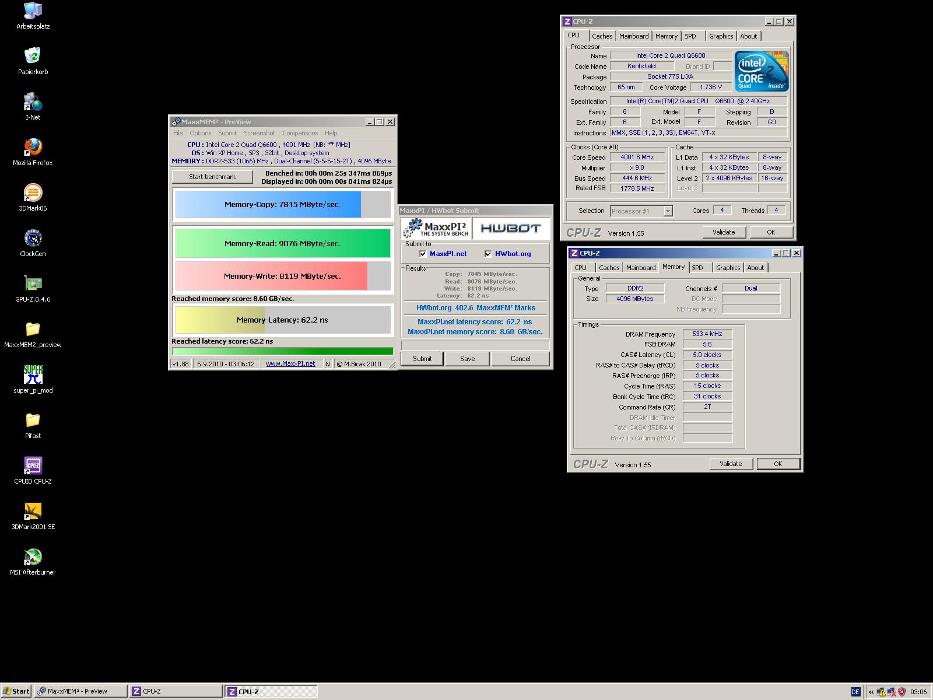
Task: Click the green Memory-Read result bar
Action: [282, 243]
